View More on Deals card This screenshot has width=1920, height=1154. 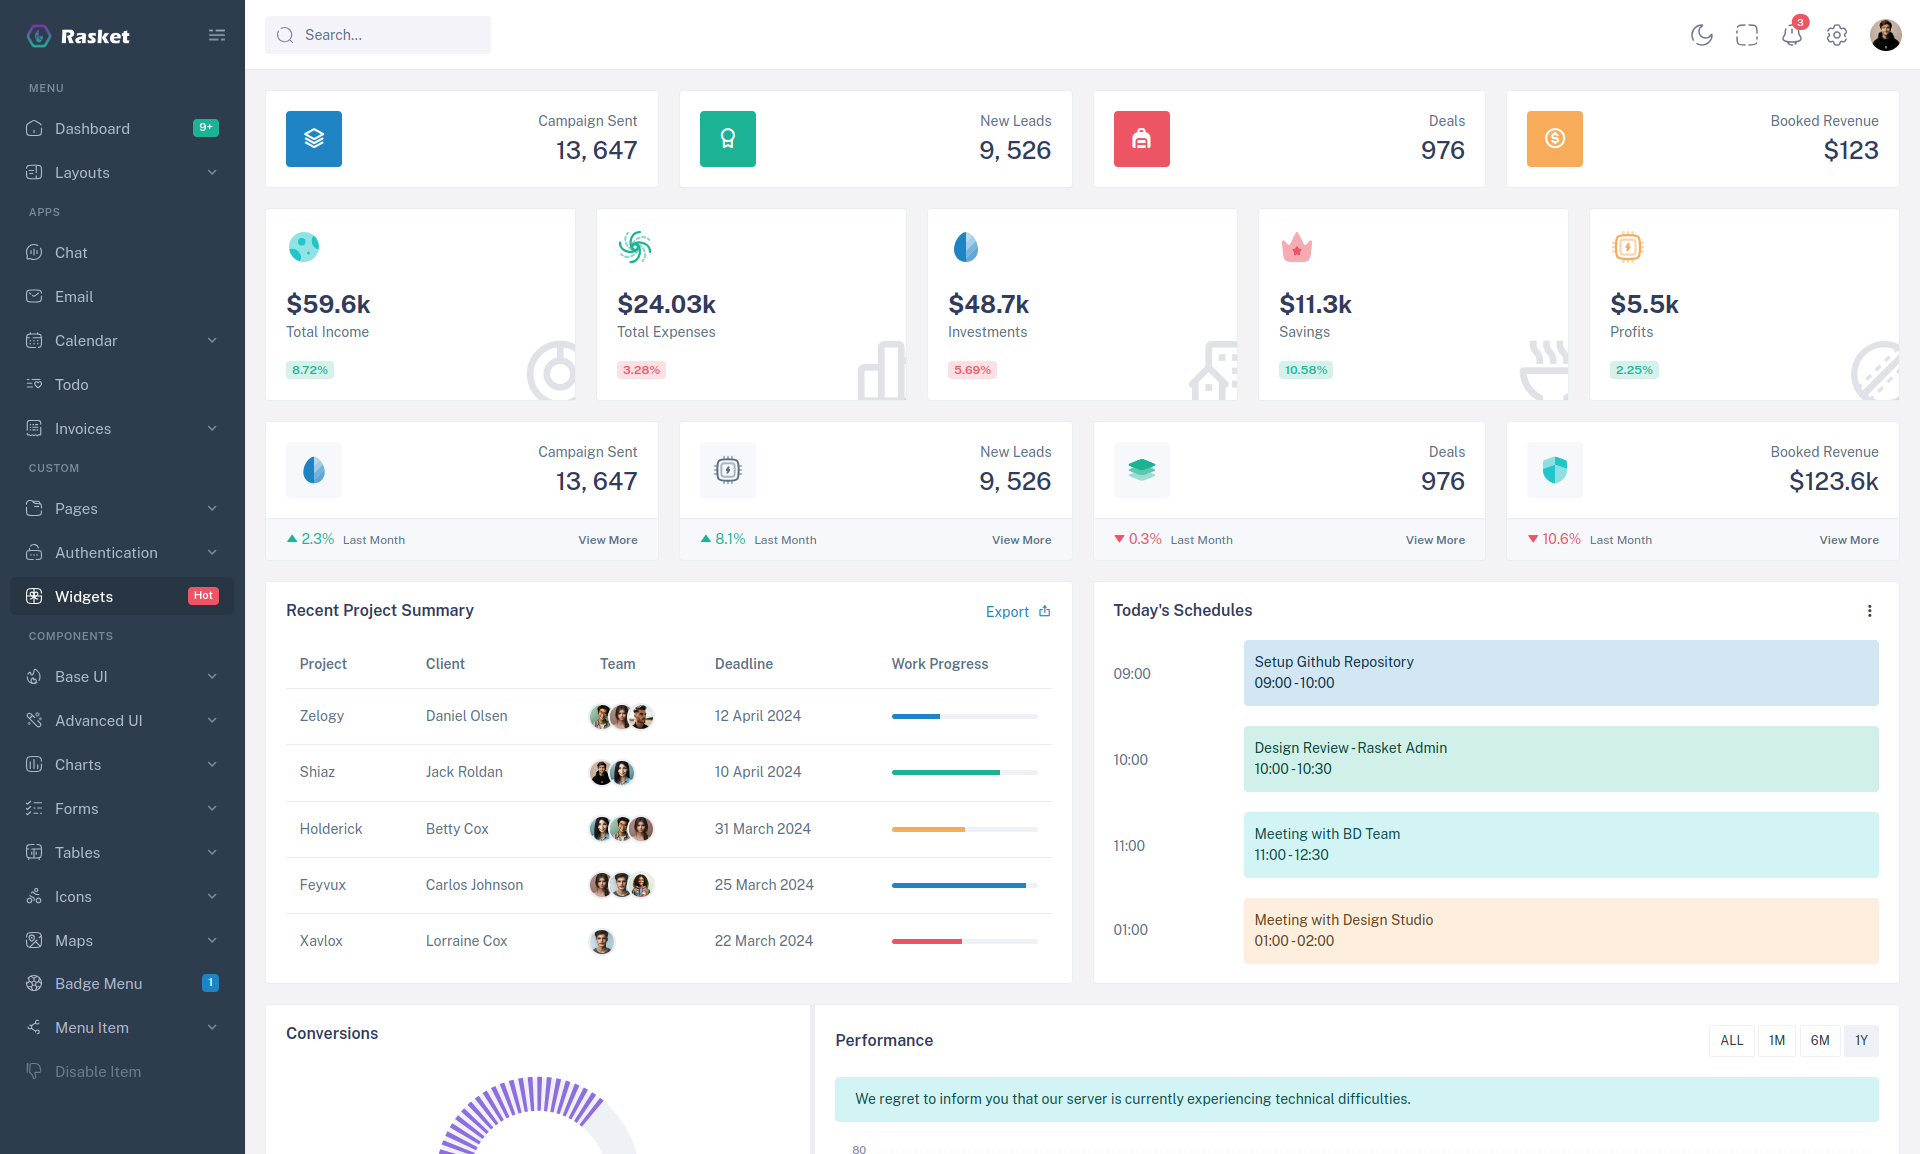click(x=1435, y=540)
